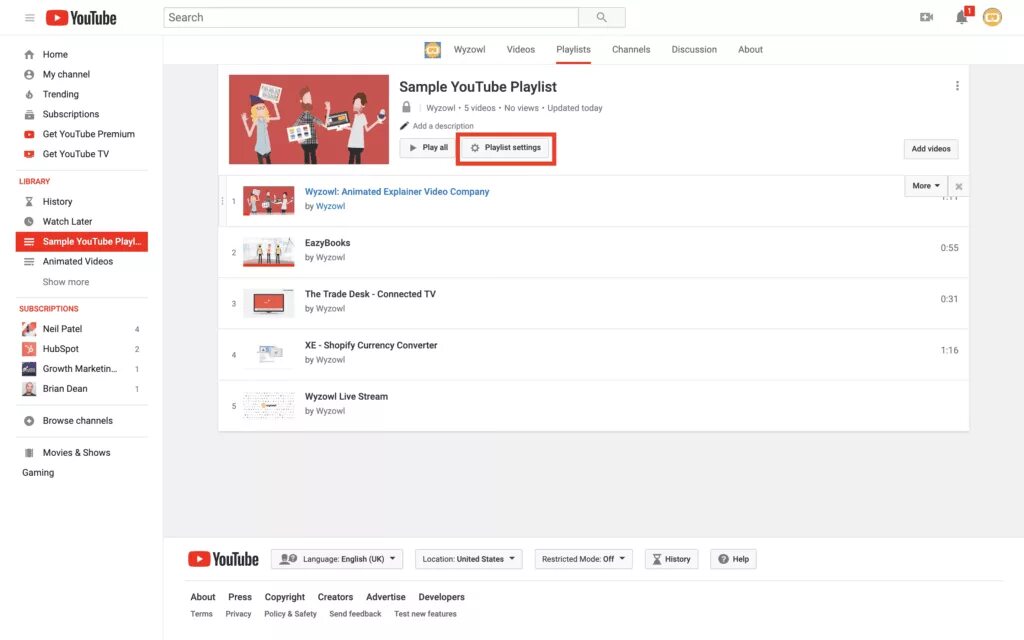1024x640 pixels.
Task: Click The Trade Desk video thumbnail
Action: coord(268,303)
